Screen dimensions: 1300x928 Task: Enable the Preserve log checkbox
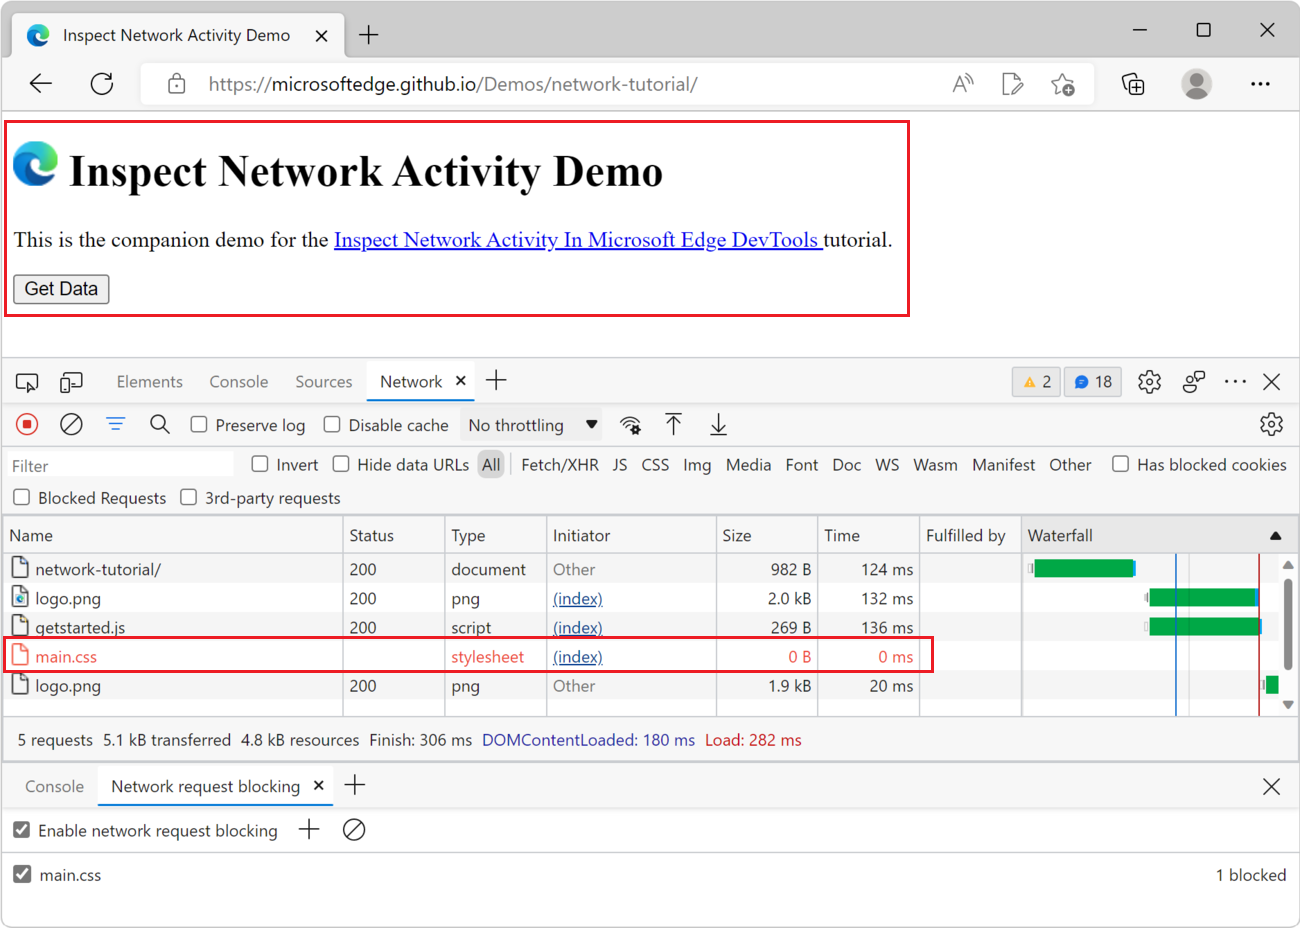point(199,425)
